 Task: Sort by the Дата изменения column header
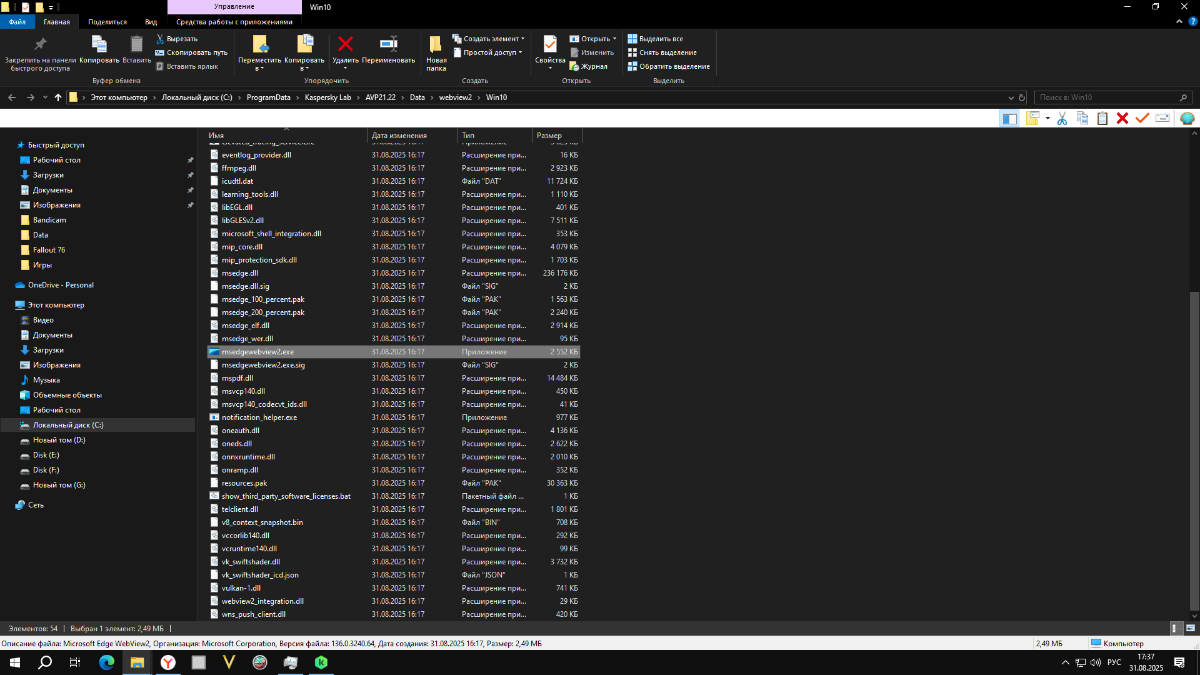point(413,135)
